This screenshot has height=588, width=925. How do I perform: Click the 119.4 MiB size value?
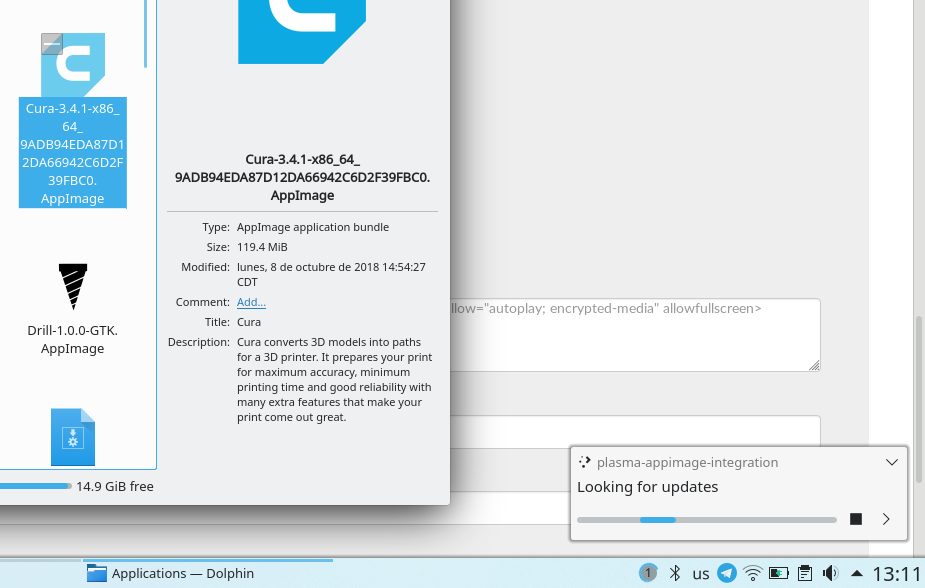point(262,247)
